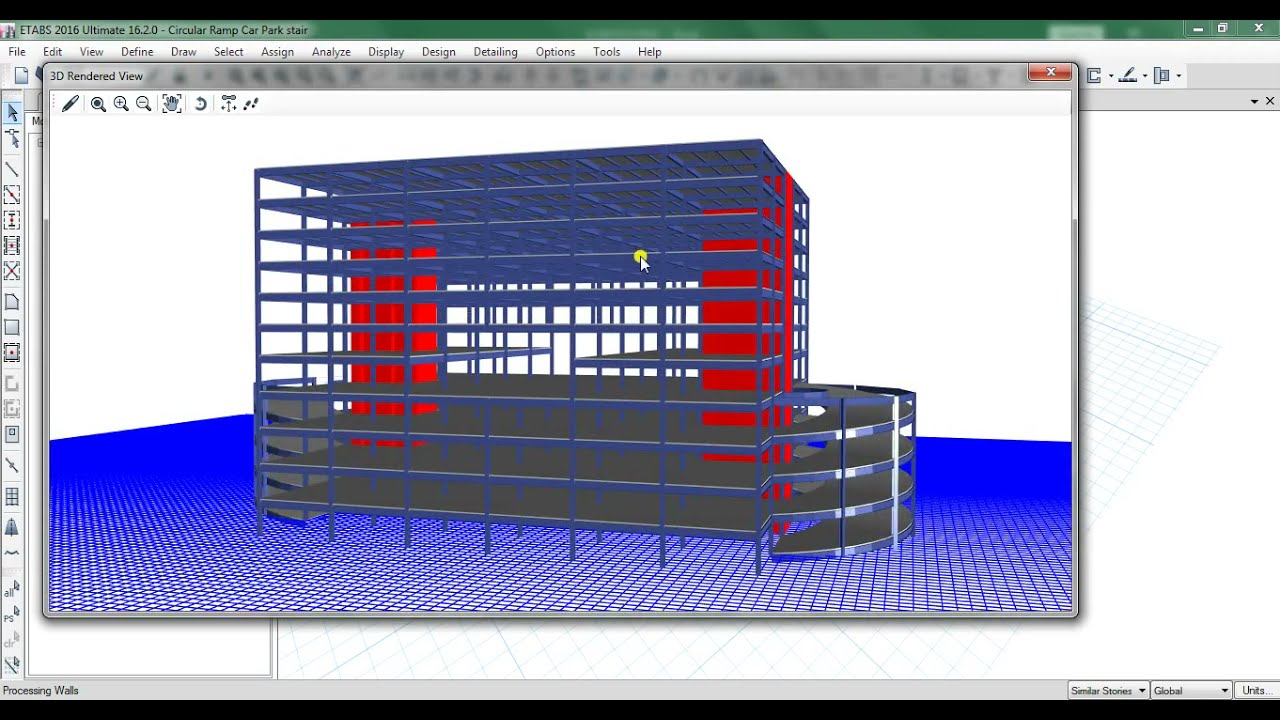Click the pen over ruler icon
1280x720 pixels.
coord(1128,76)
